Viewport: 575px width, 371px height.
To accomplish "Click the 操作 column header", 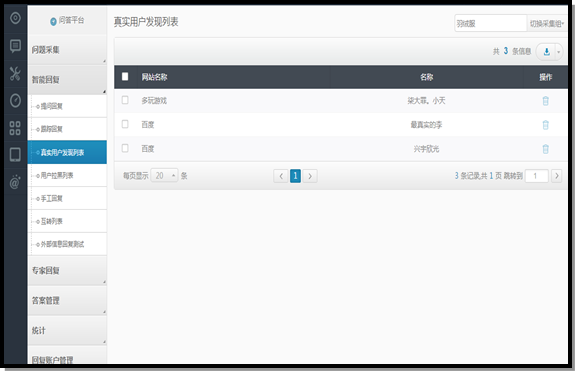I will [545, 77].
